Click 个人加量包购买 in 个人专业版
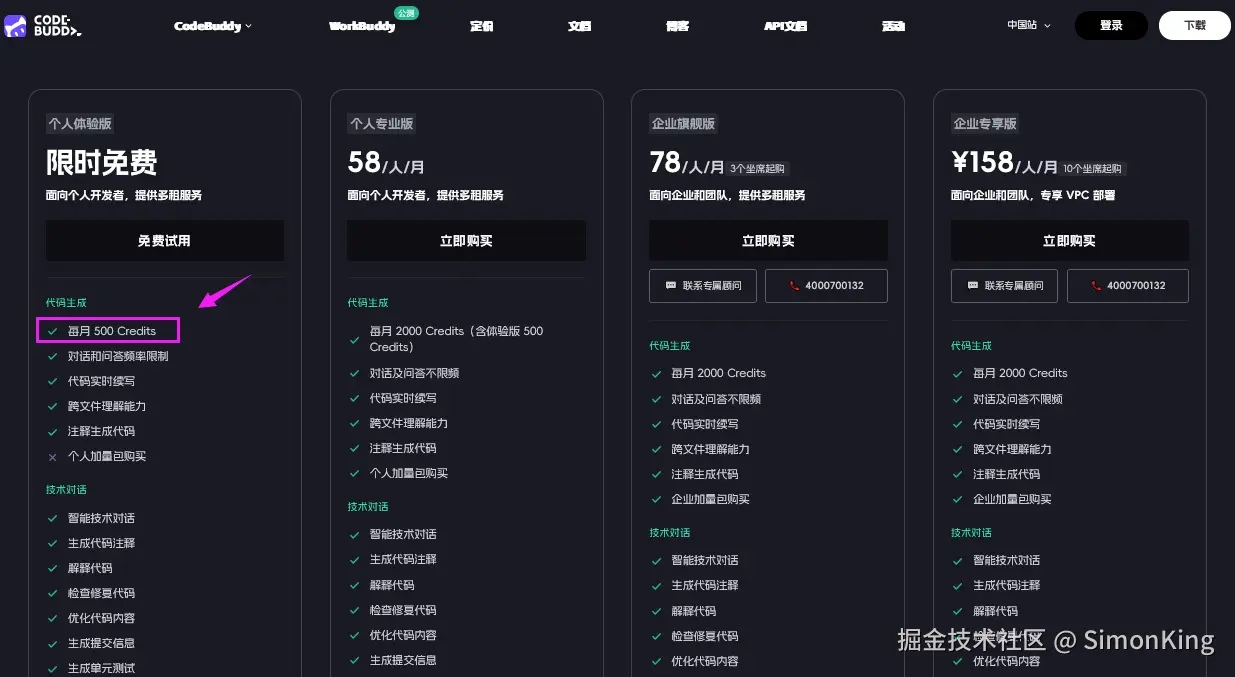The image size is (1235, 677). coord(409,473)
